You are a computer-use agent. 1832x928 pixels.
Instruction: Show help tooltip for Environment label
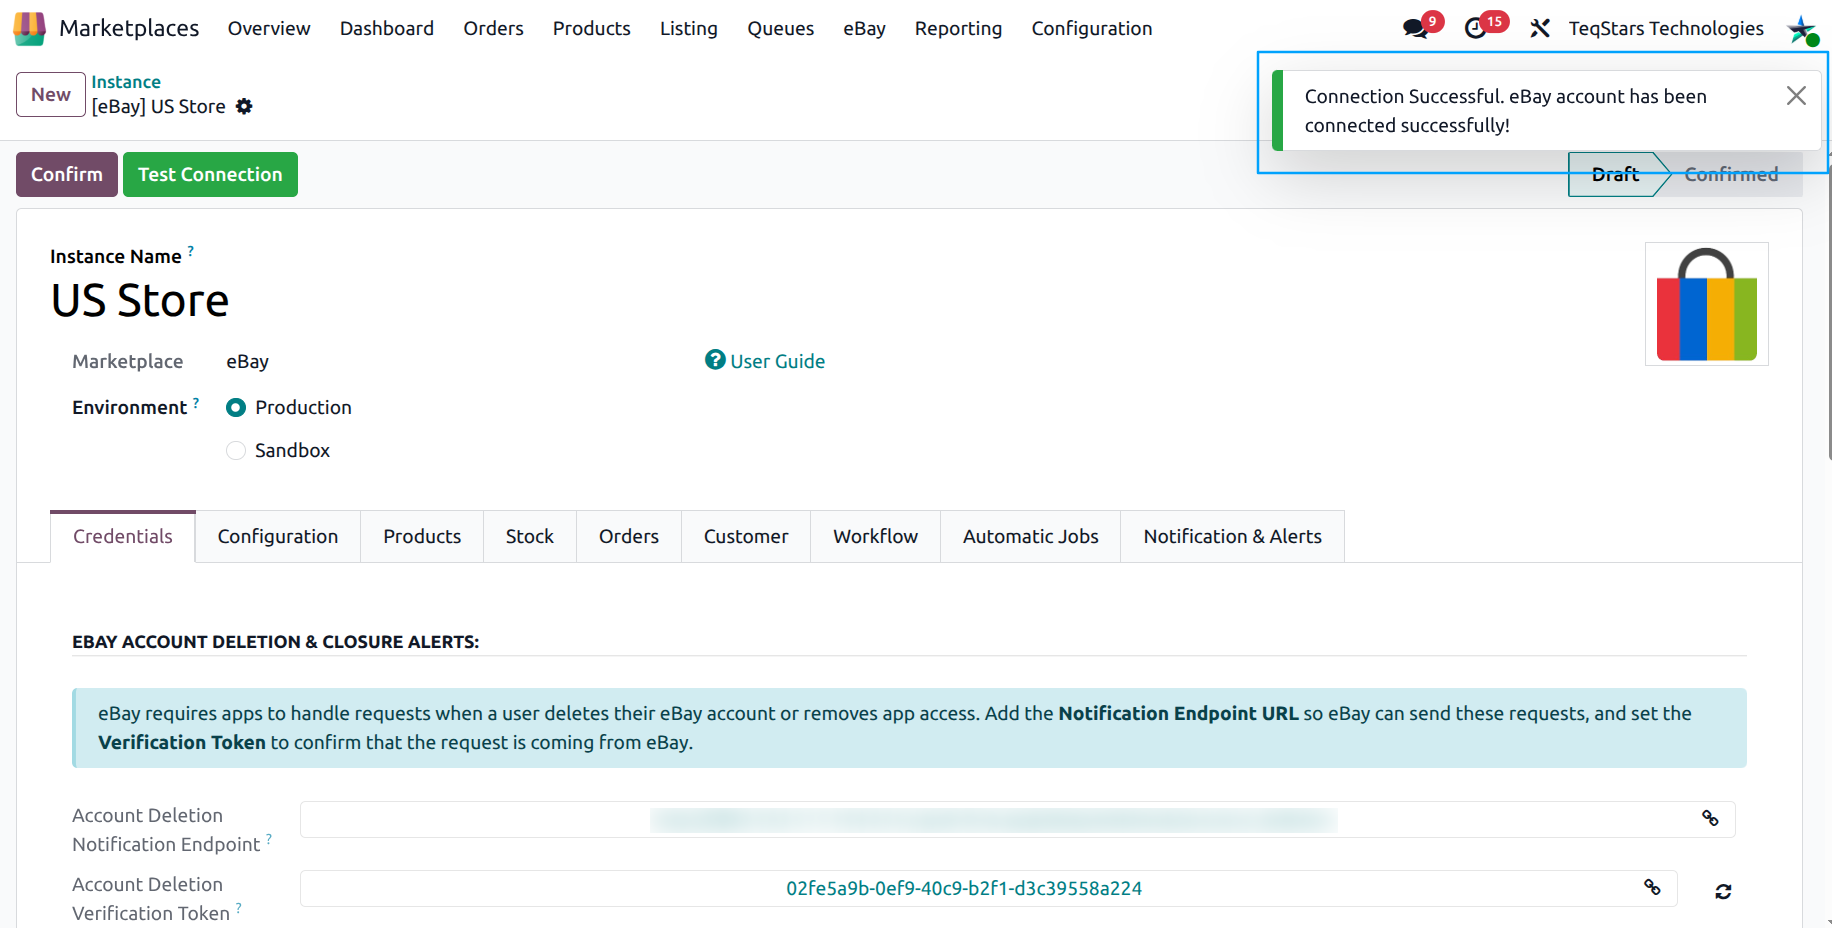point(196,402)
